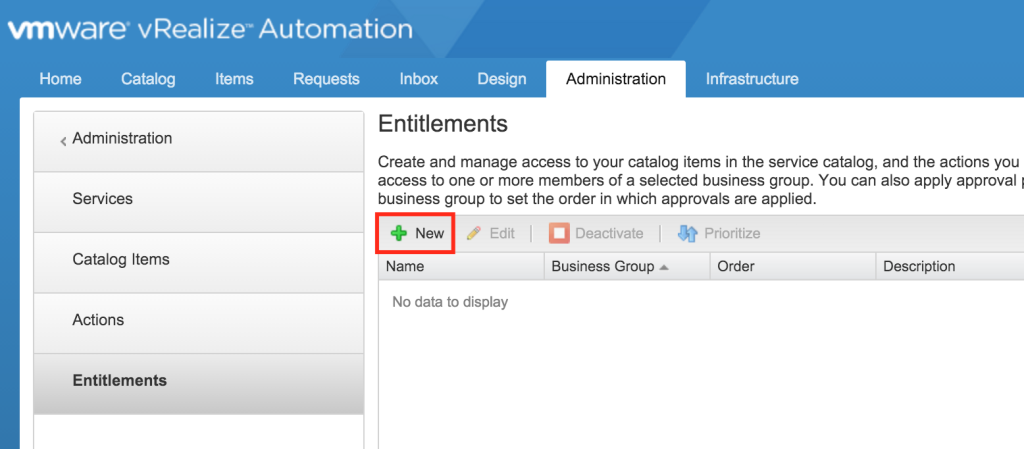The width and height of the screenshot is (1024, 449).
Task: Click the Entitlements page heading
Action: point(443,123)
